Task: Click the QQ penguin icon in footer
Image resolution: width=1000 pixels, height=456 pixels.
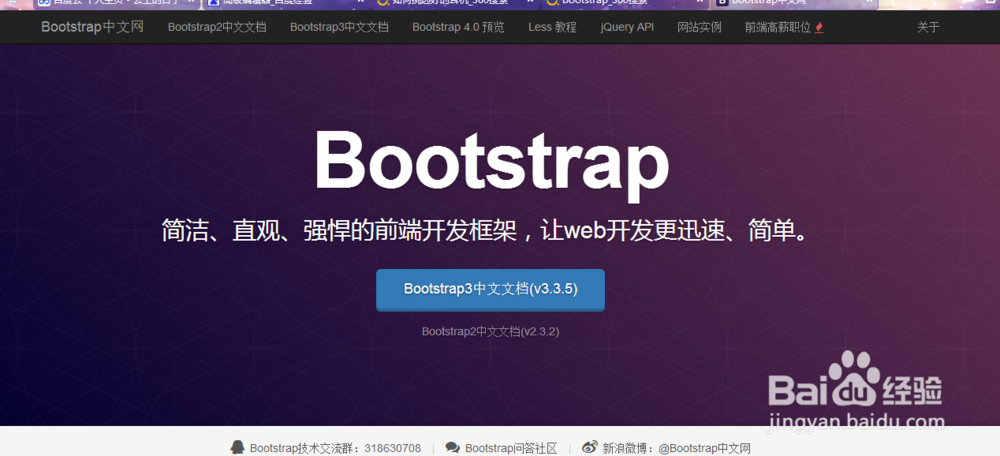Action: coord(237,448)
